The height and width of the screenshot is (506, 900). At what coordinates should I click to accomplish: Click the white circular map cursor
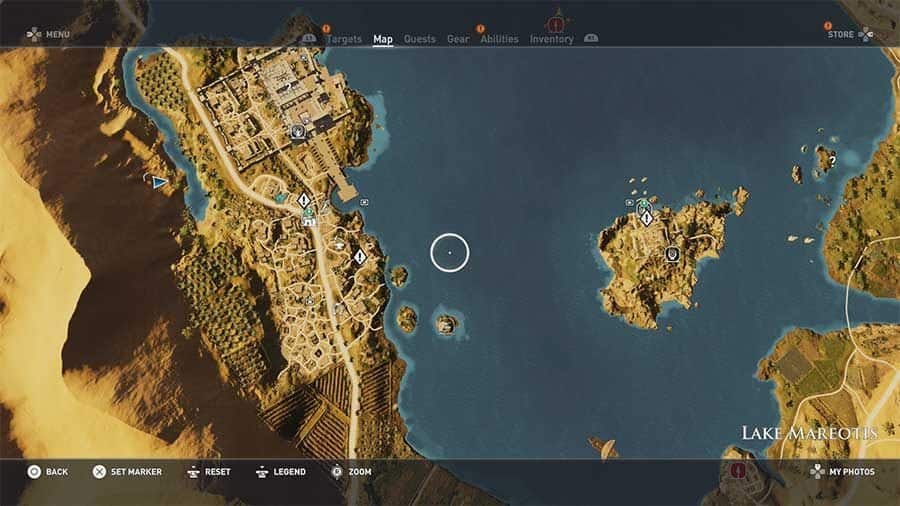tap(449, 252)
